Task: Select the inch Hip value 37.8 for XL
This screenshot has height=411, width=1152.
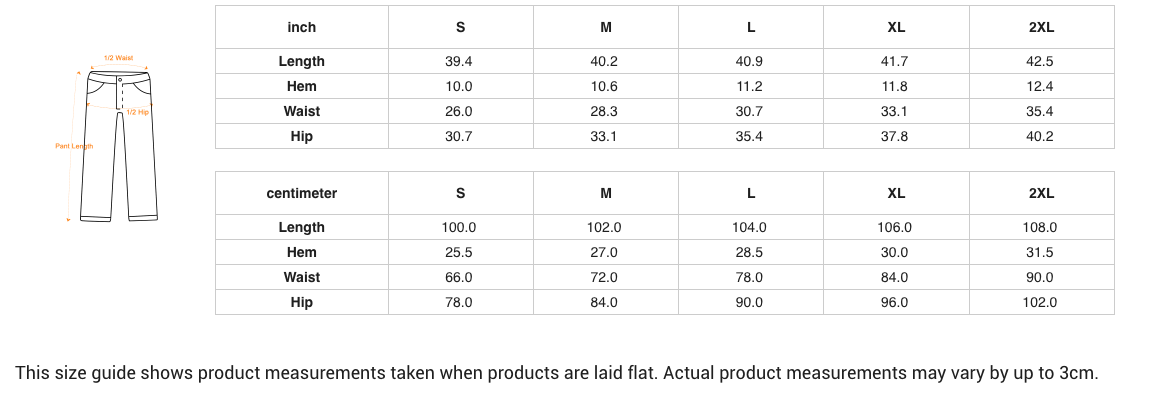Action: point(894,136)
